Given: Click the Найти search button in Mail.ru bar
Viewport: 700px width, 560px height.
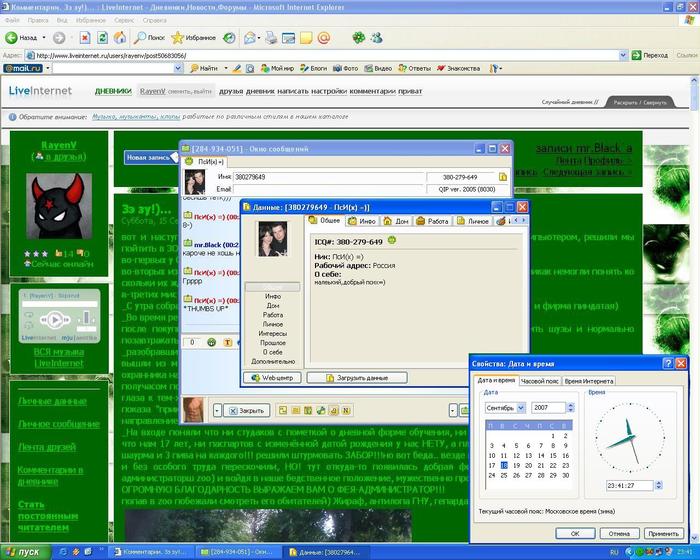Looking at the screenshot, I should tap(204, 68).
